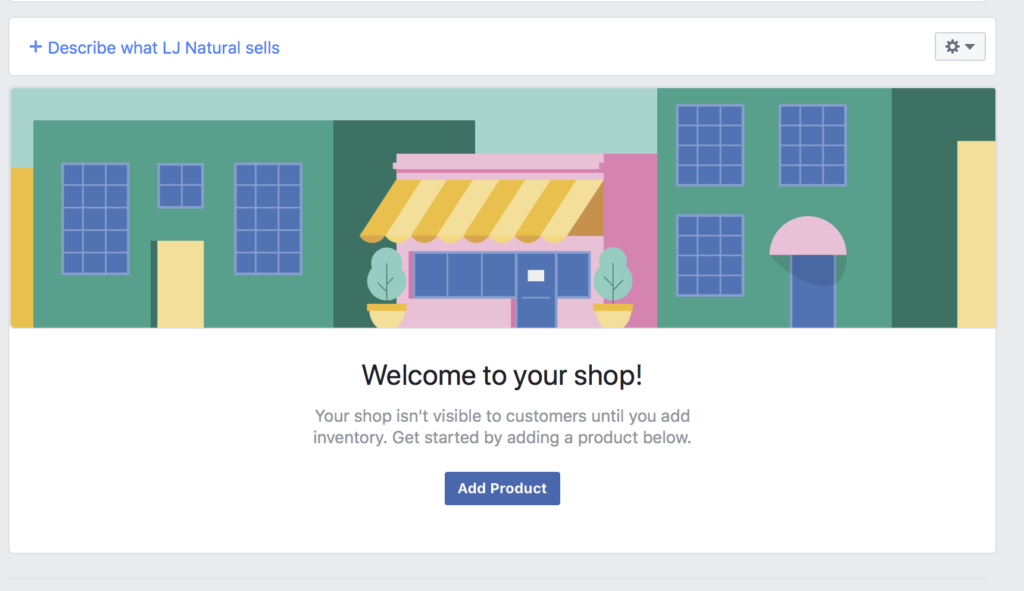Click the gear icon inside the settings button

(952, 46)
